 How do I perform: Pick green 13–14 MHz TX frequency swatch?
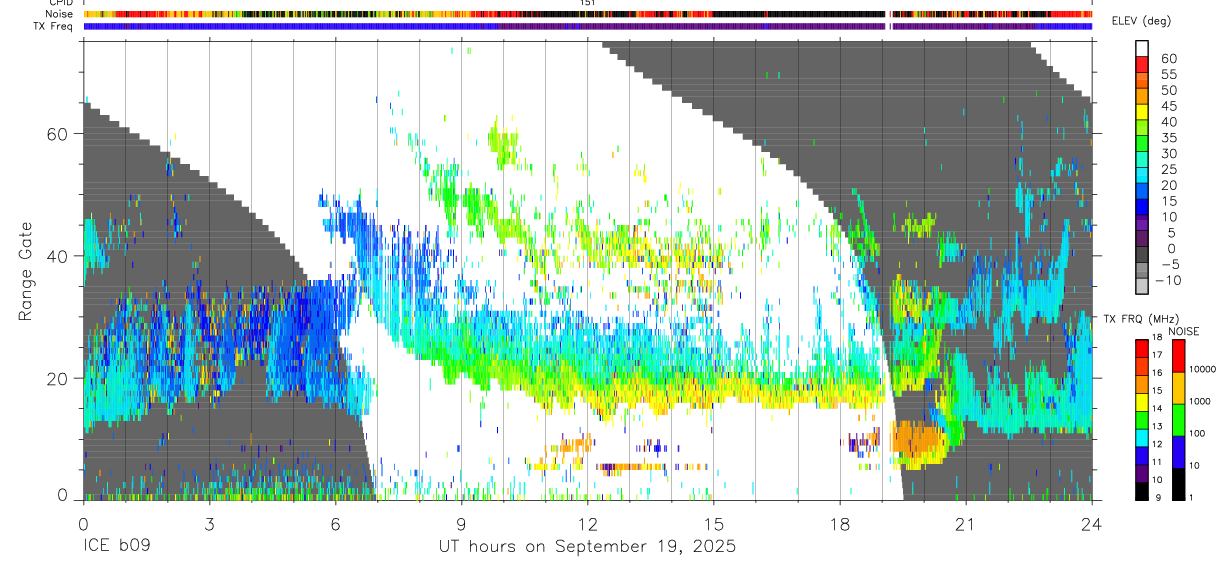pos(1141,419)
